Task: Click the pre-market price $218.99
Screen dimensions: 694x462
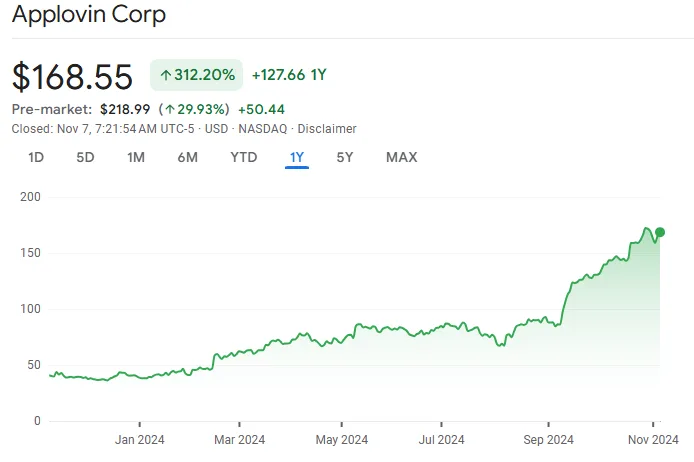Action: click(x=126, y=109)
